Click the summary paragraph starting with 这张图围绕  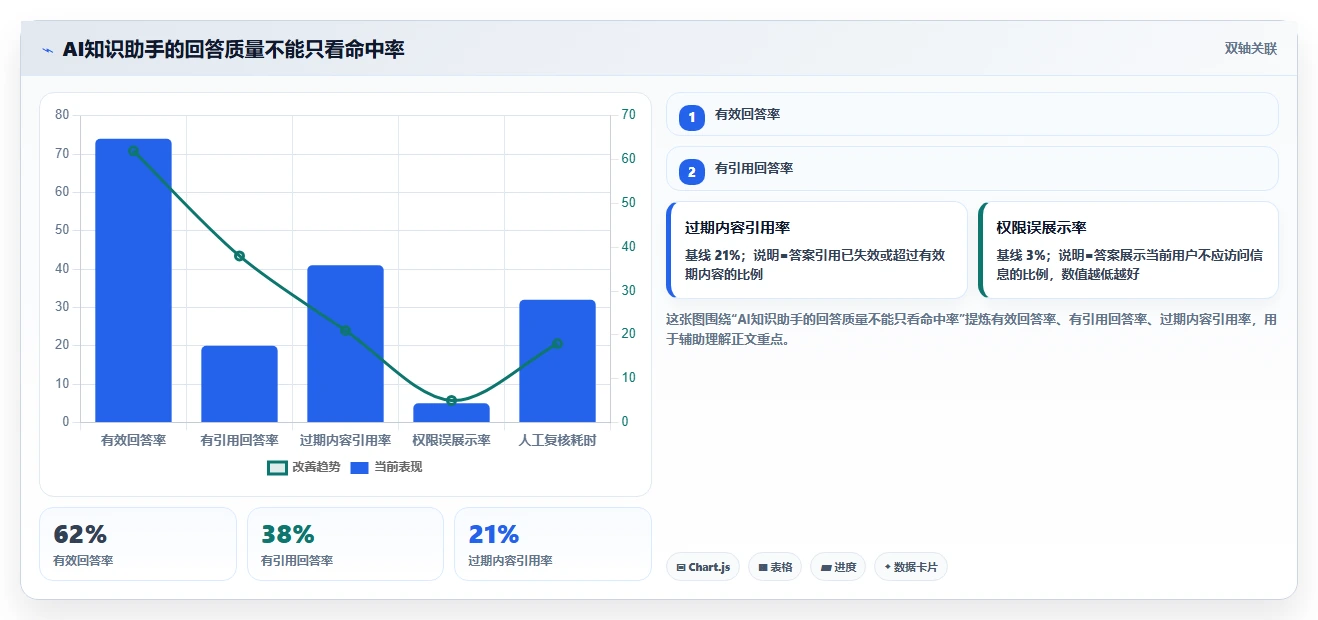coord(971,329)
